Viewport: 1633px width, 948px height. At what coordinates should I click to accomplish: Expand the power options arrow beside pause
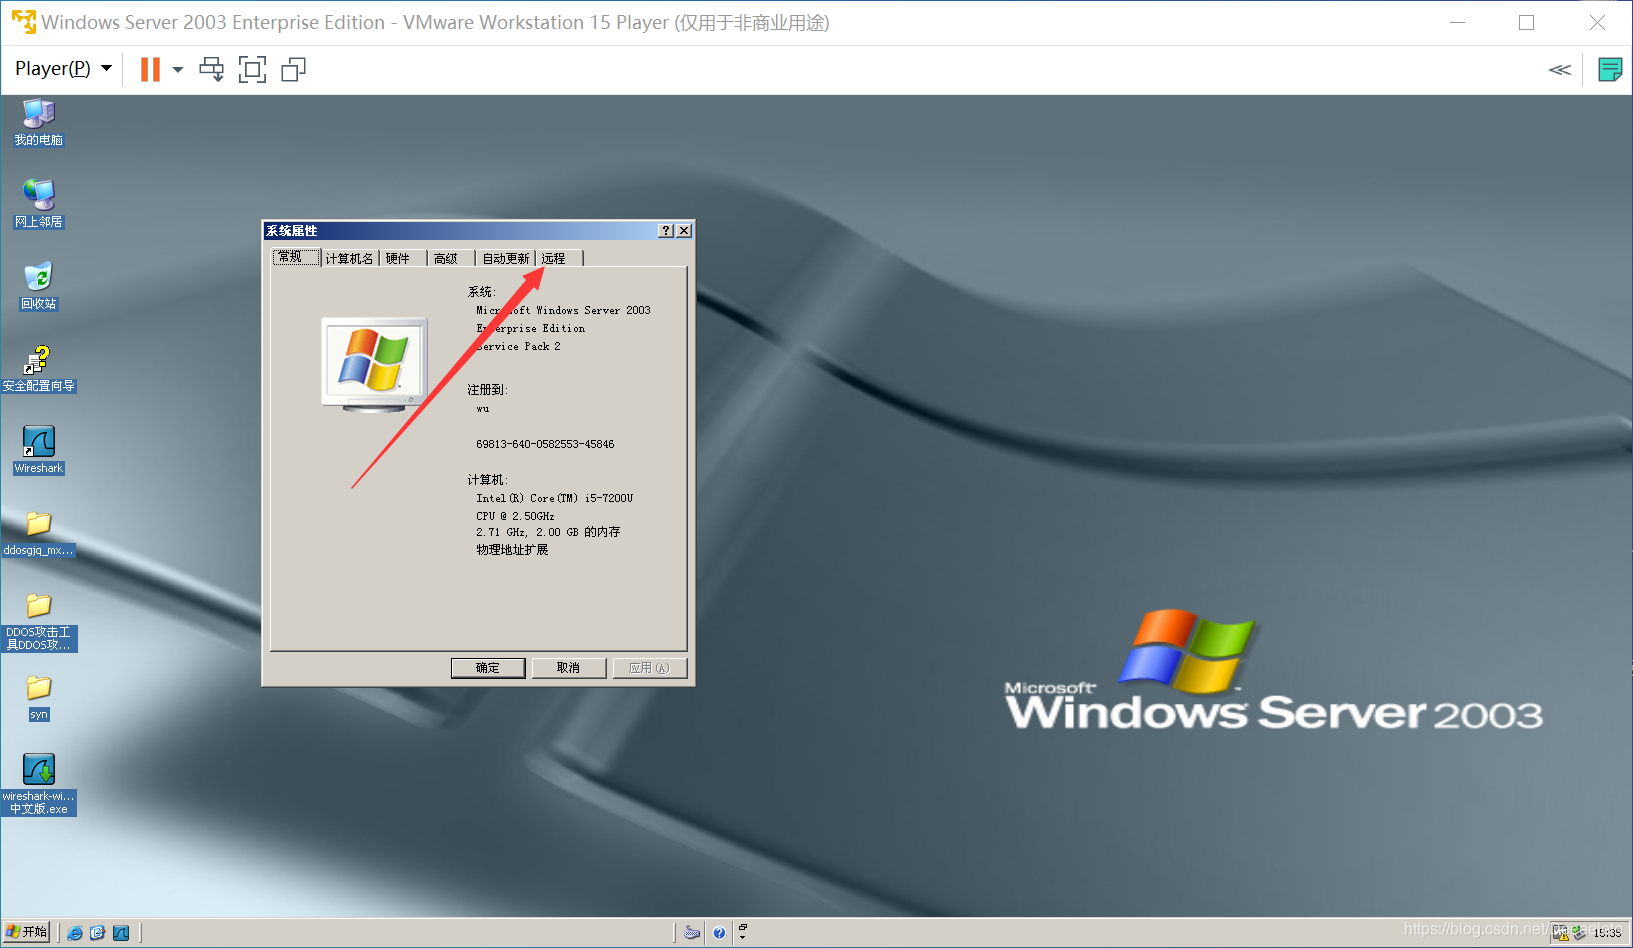click(178, 69)
